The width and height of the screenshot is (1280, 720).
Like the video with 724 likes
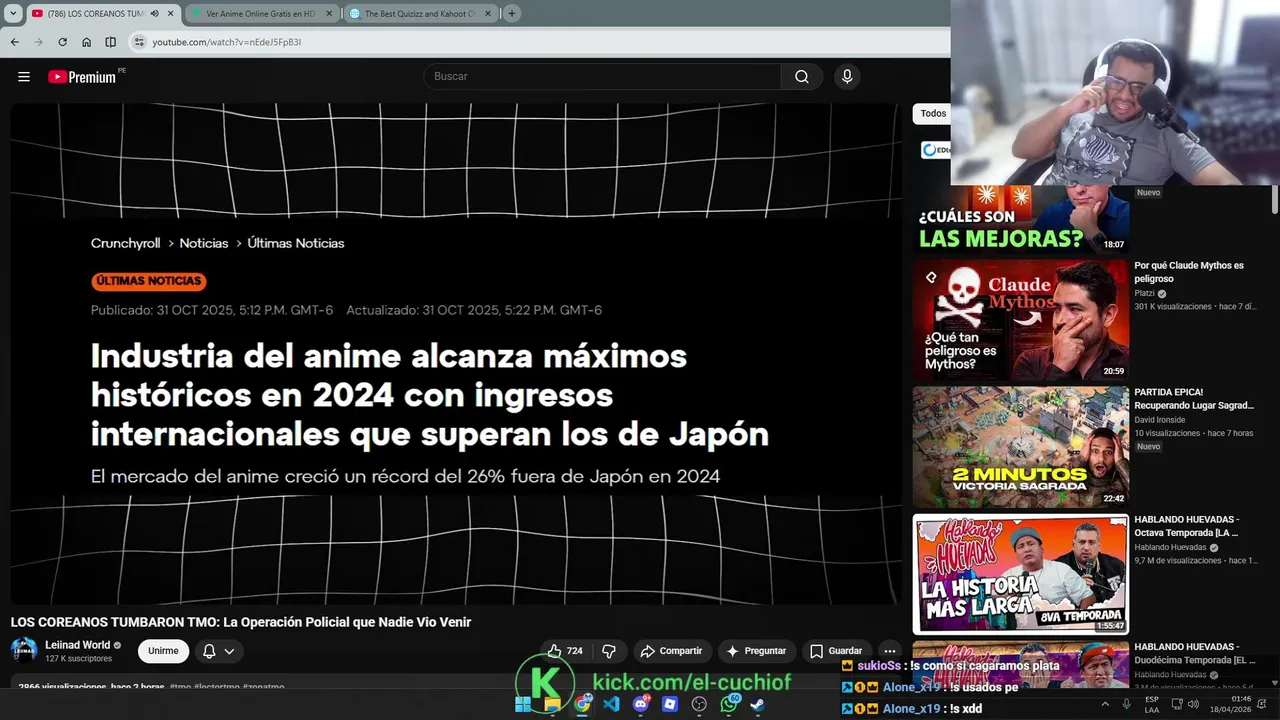click(565, 651)
